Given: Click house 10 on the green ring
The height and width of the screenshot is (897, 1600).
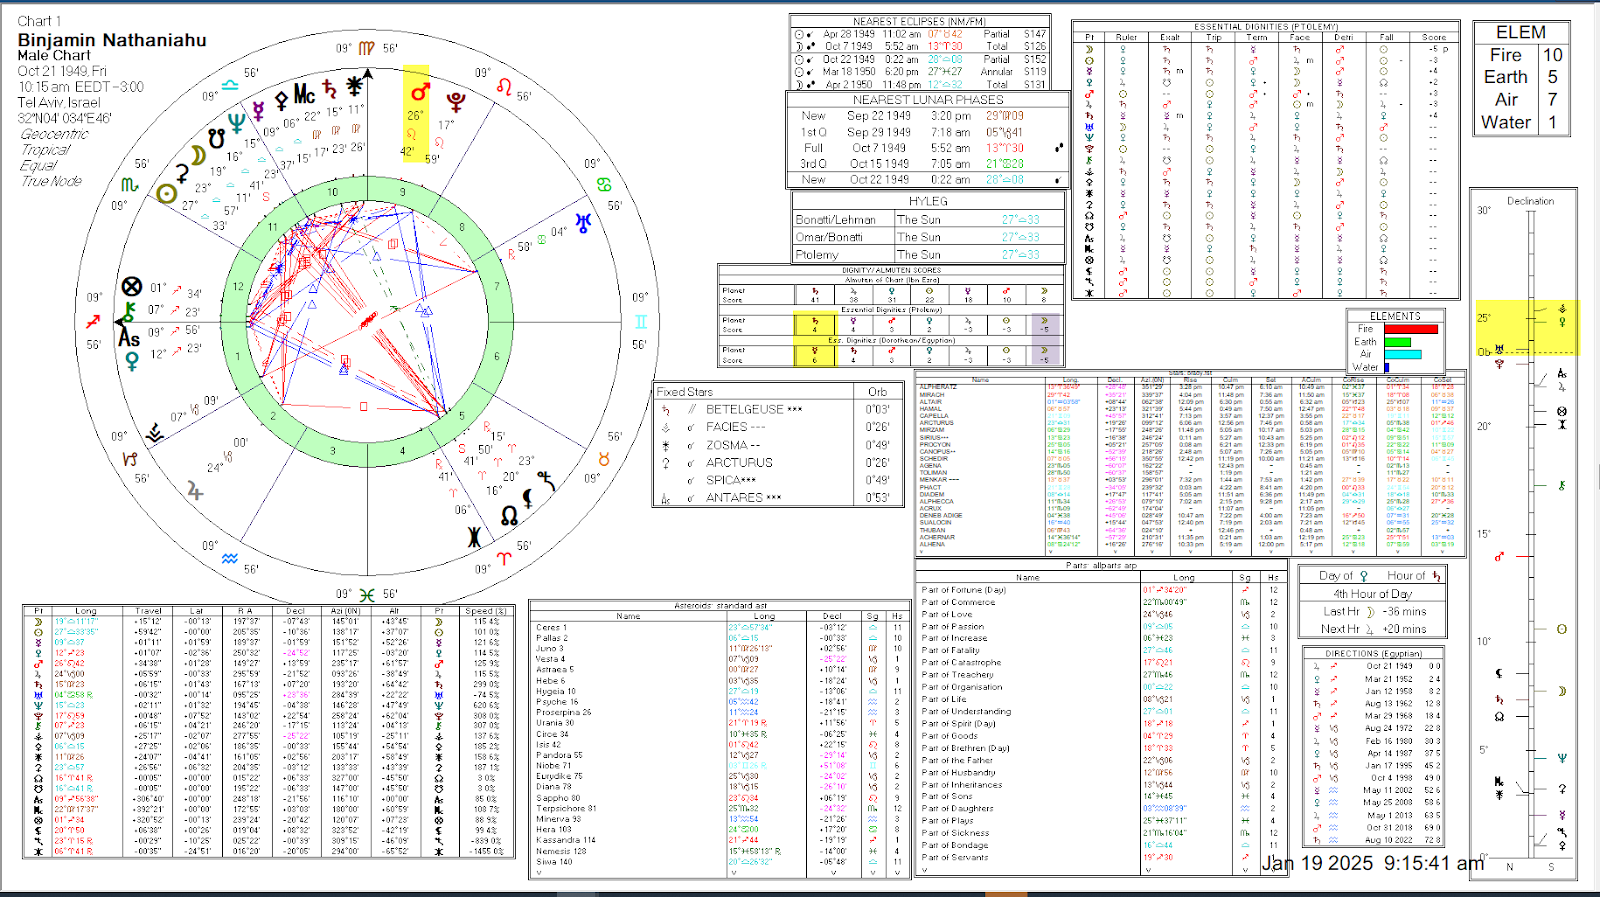Looking at the screenshot, I should point(333,192).
